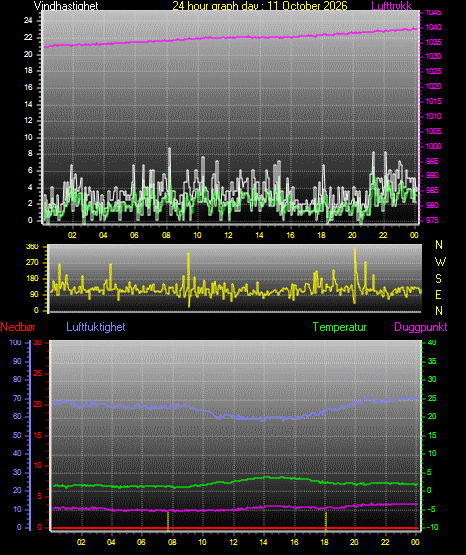Click the 1040 pressure axis value
Image resolution: width=466 pixels, height=555 pixels.
point(433,27)
